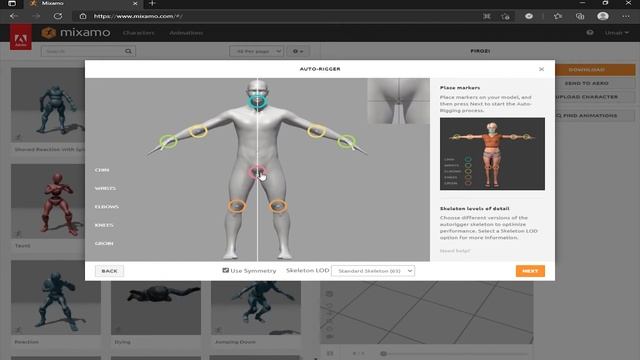Click the BACK button
This screenshot has width=640, height=360.
tap(109, 271)
